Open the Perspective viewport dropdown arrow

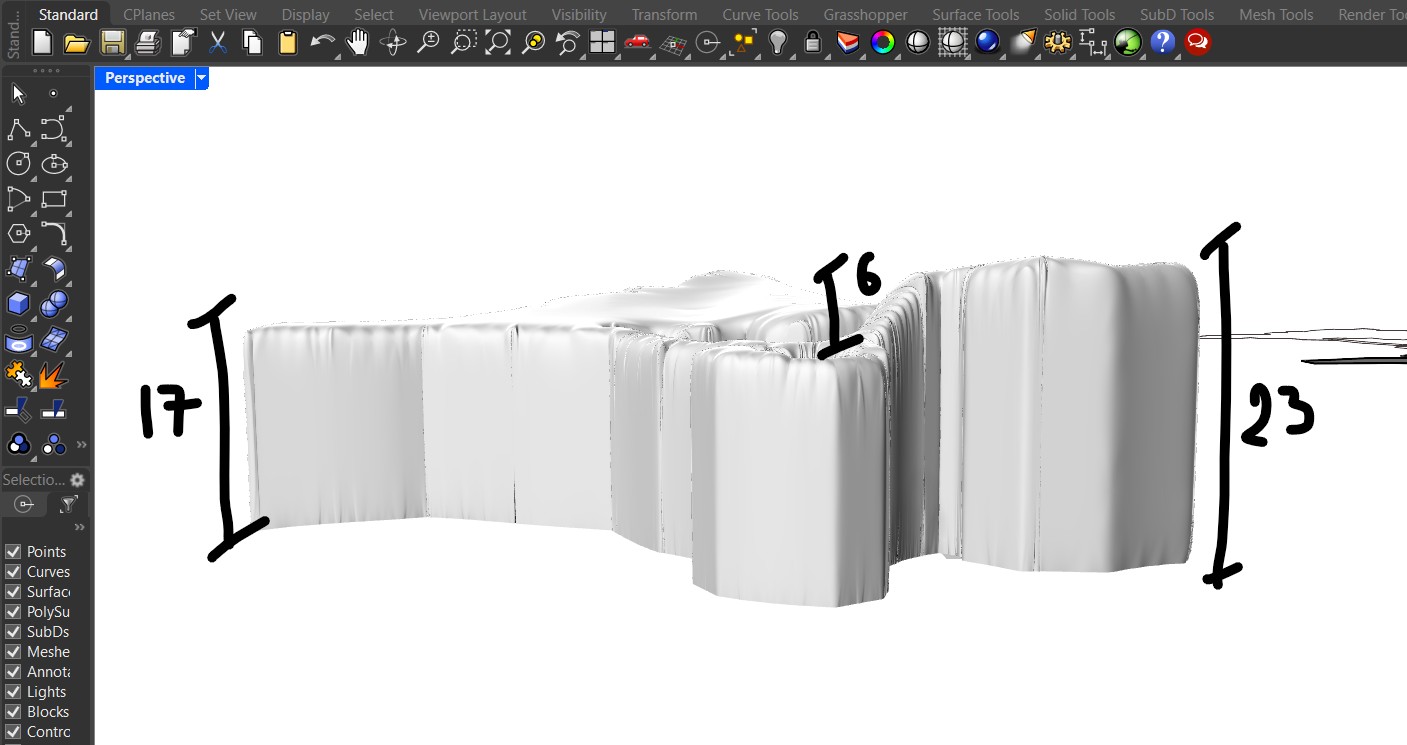click(x=202, y=78)
